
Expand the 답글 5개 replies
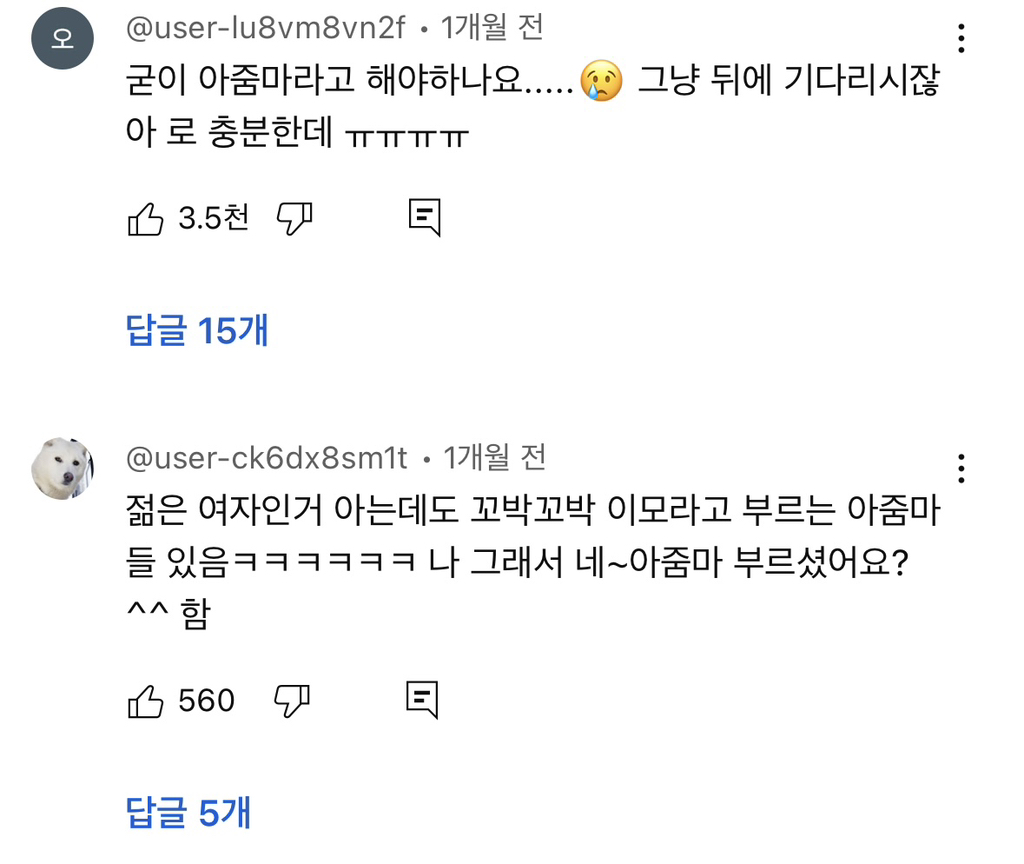coord(188,813)
